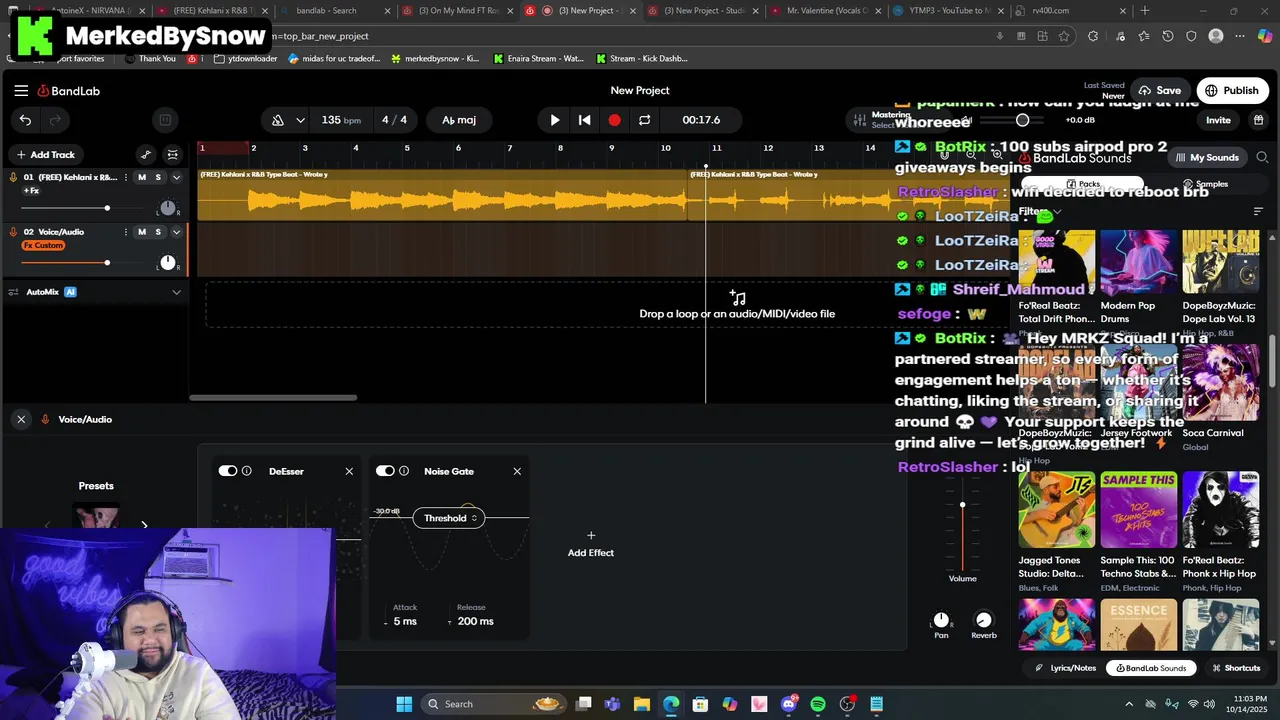Switch to the Packs tab
The image size is (1280, 720).
point(1083,184)
